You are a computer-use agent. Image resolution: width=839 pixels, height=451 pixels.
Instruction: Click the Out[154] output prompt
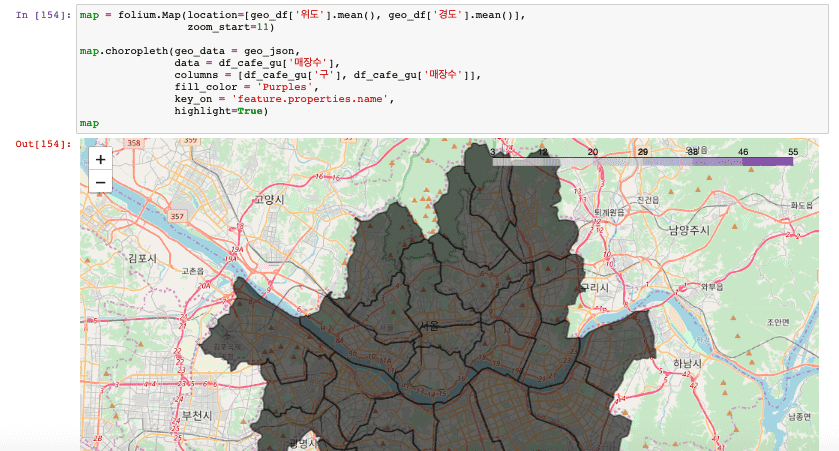(43, 144)
